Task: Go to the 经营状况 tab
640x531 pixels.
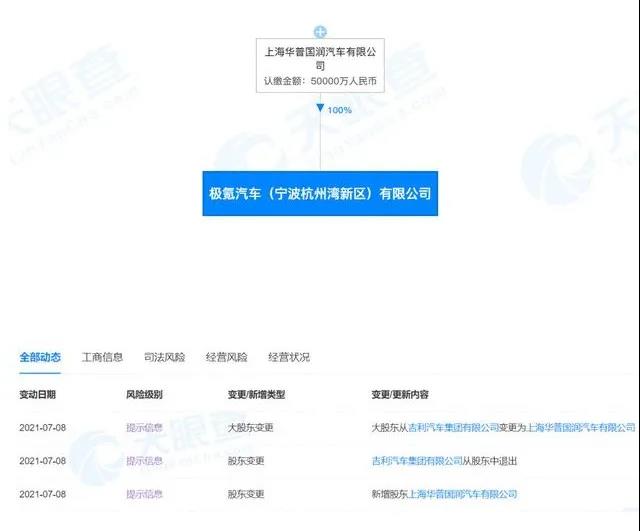Action: (289, 357)
